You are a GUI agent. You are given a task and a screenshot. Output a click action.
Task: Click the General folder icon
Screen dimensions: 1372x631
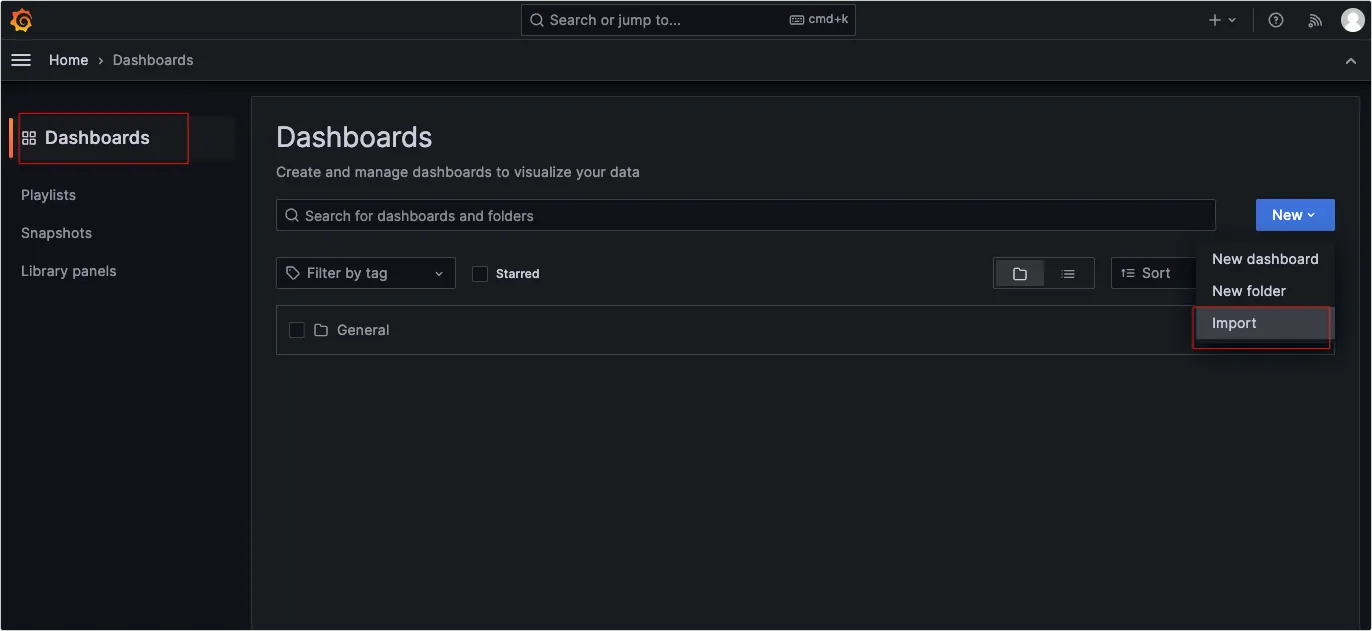321,330
